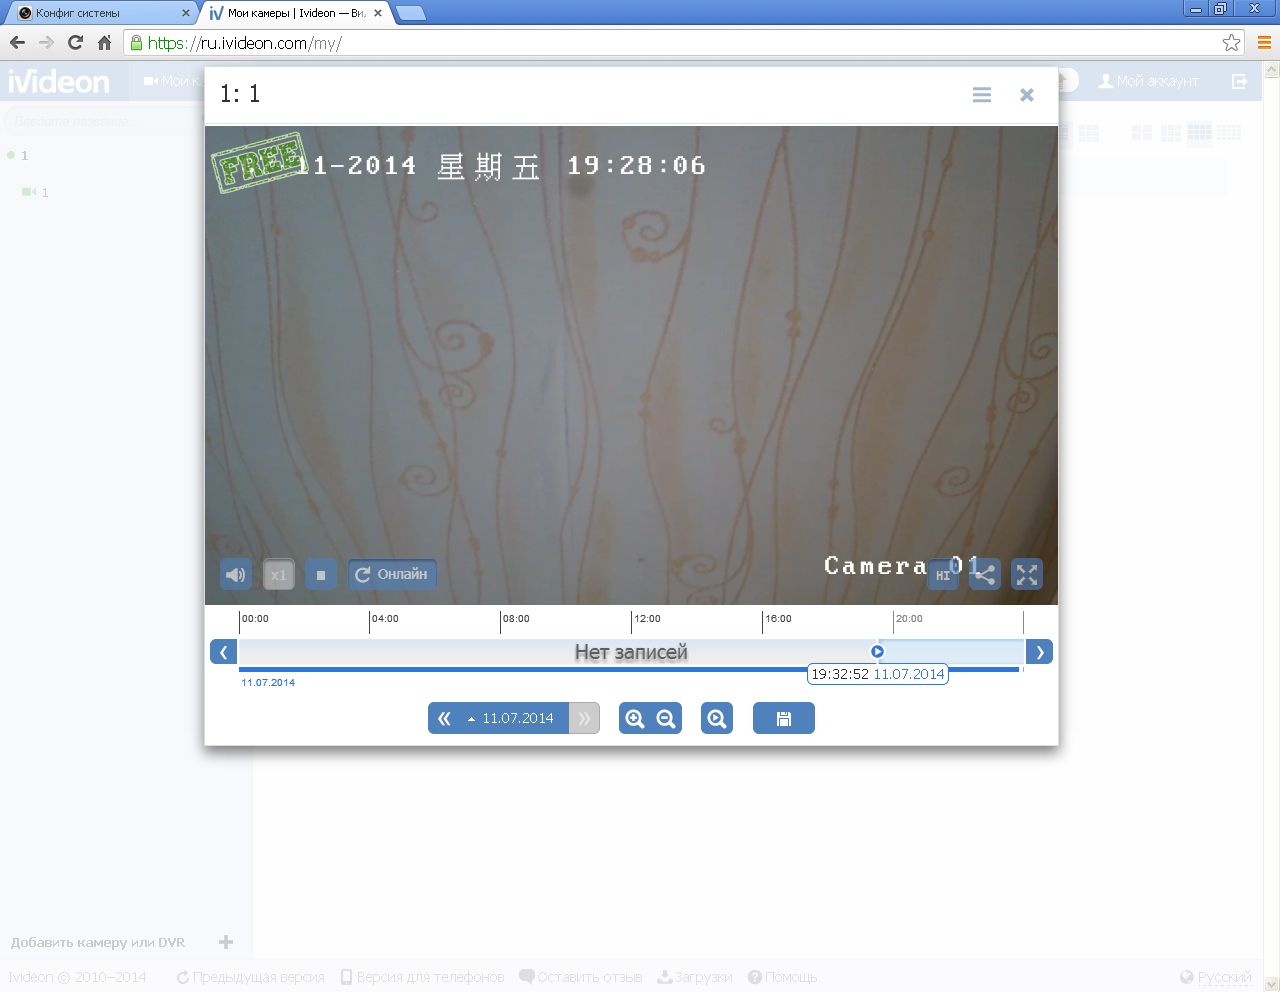Open a new browser tab
Screen dimensions: 1280x992
click(x=410, y=13)
